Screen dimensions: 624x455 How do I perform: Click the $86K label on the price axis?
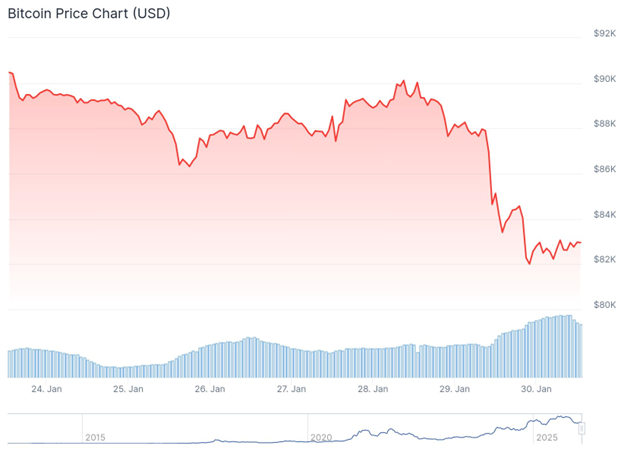coord(604,169)
